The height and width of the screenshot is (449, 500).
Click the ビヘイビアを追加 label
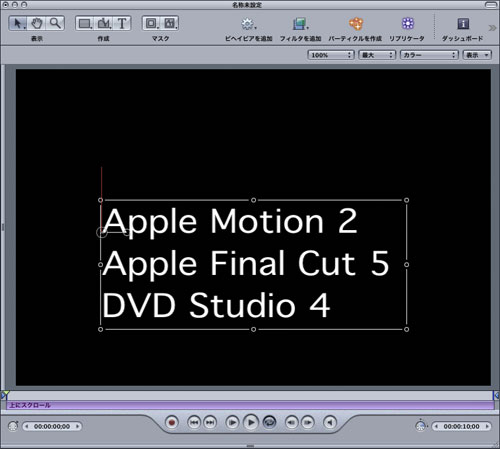(249, 39)
